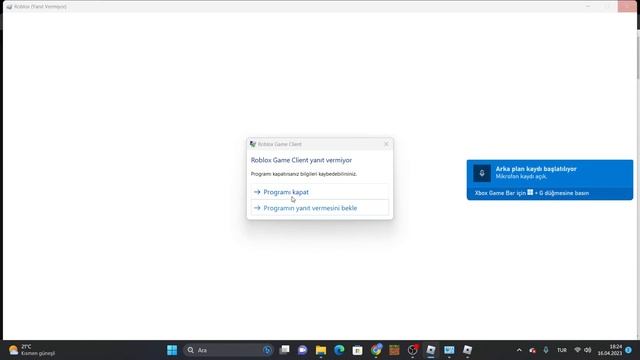
Task: Open Google Chrome from the taskbar
Action: tap(376, 350)
